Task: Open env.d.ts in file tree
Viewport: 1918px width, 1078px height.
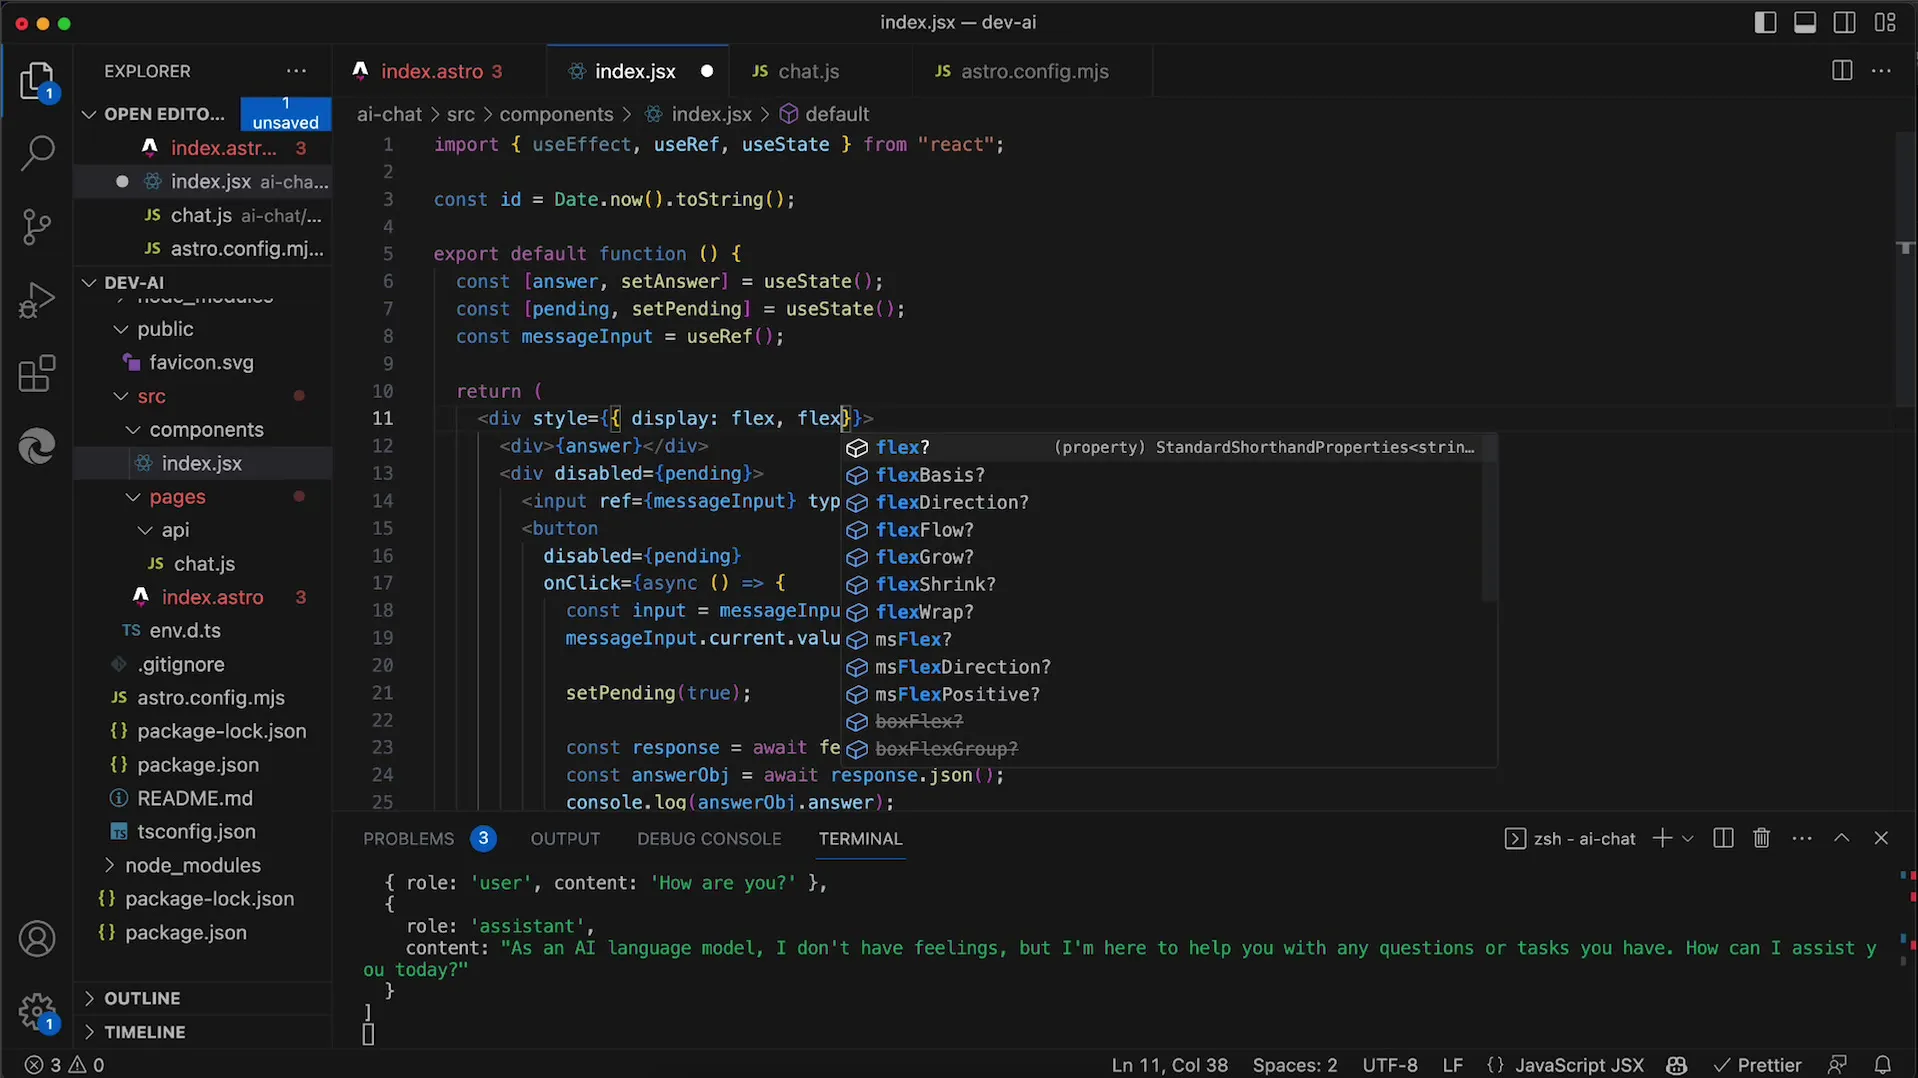Action: point(185,630)
